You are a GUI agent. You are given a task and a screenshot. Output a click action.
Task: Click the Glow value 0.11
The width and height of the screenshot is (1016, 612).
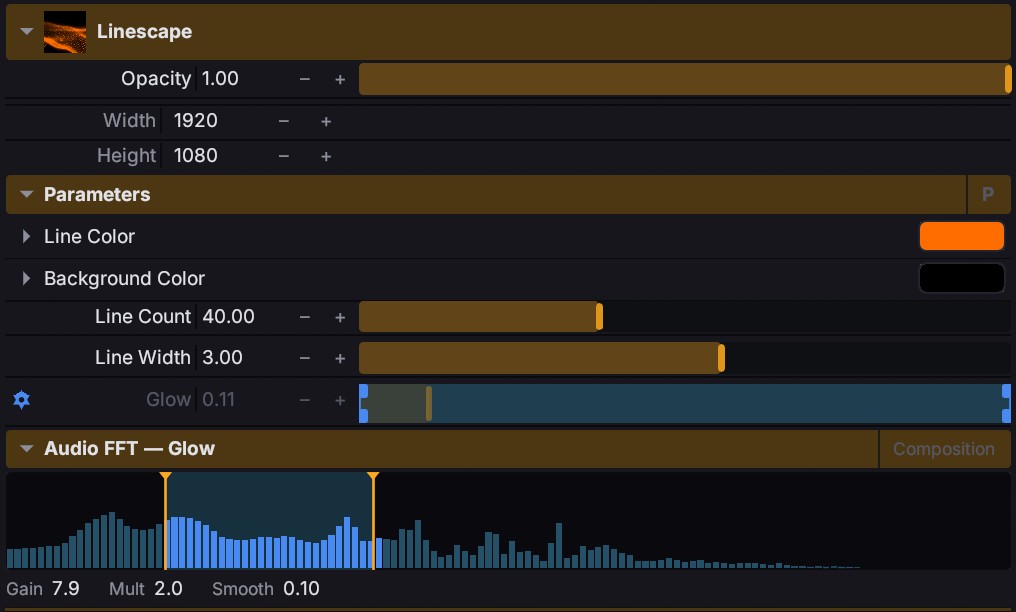(x=218, y=400)
